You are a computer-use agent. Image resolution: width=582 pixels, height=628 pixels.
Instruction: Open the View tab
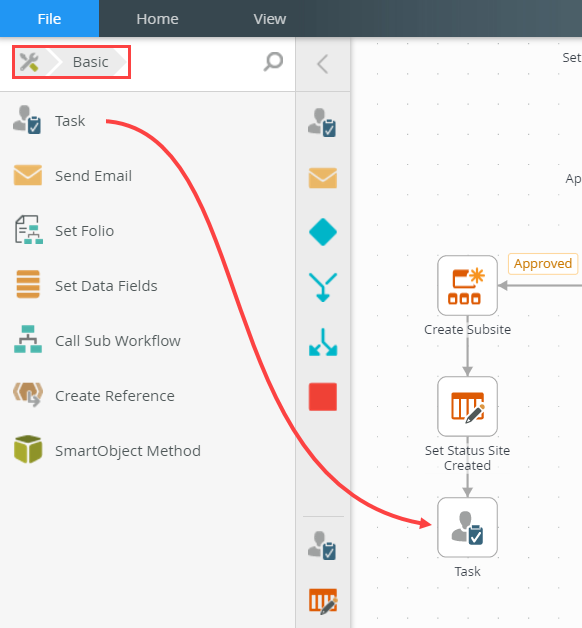(270, 19)
